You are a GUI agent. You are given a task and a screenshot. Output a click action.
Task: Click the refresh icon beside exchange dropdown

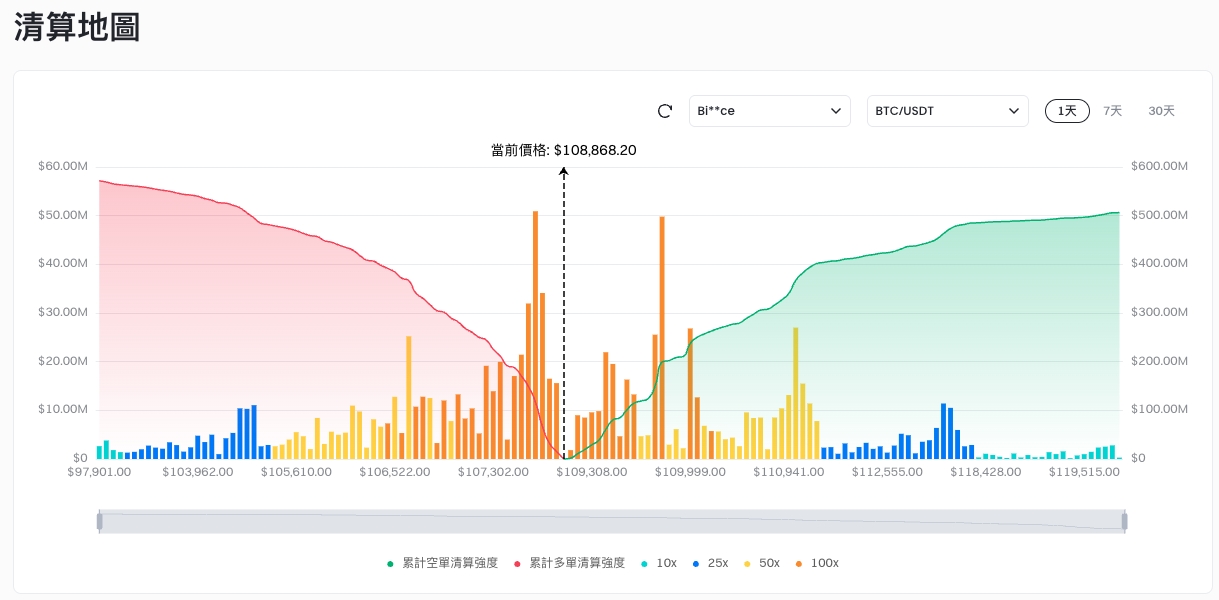coord(665,111)
